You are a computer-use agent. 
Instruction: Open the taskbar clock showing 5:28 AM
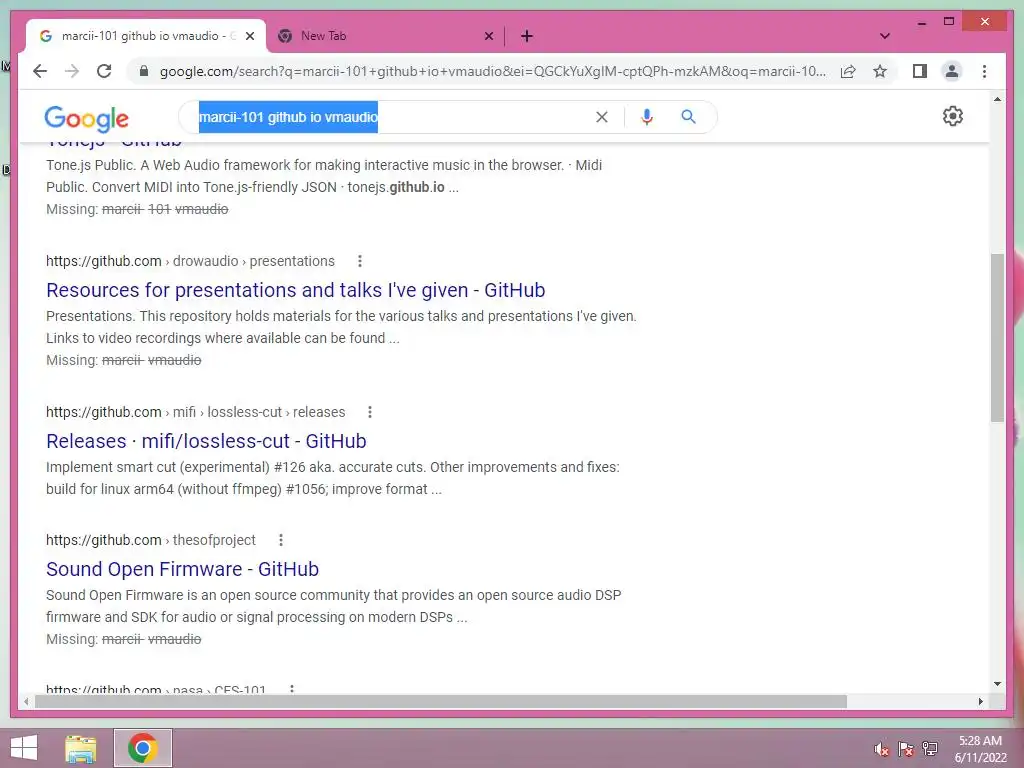click(x=980, y=749)
